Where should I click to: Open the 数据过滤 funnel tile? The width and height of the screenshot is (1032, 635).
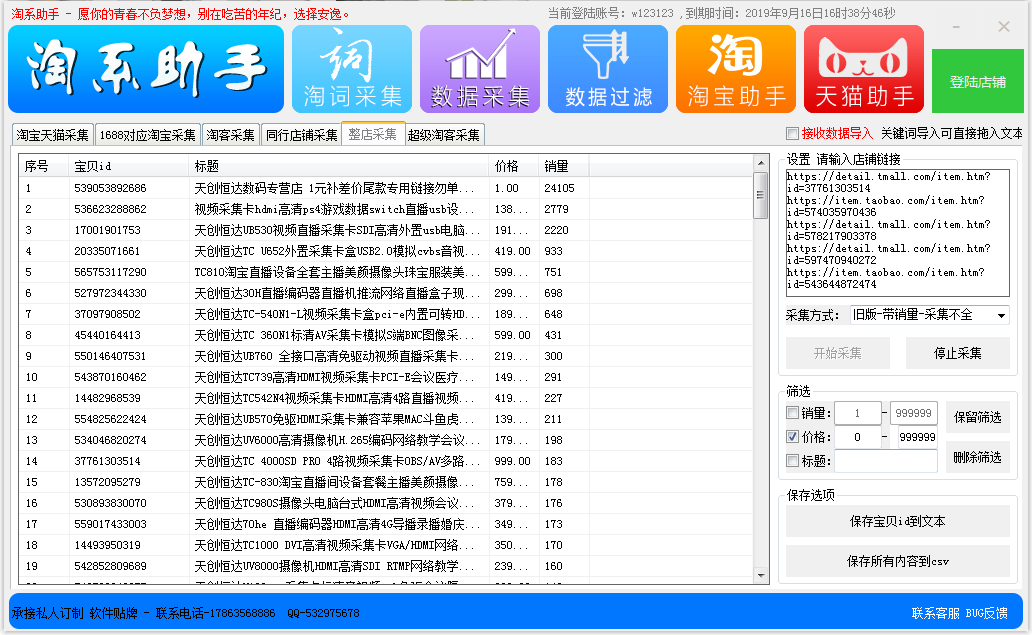[x=608, y=69]
